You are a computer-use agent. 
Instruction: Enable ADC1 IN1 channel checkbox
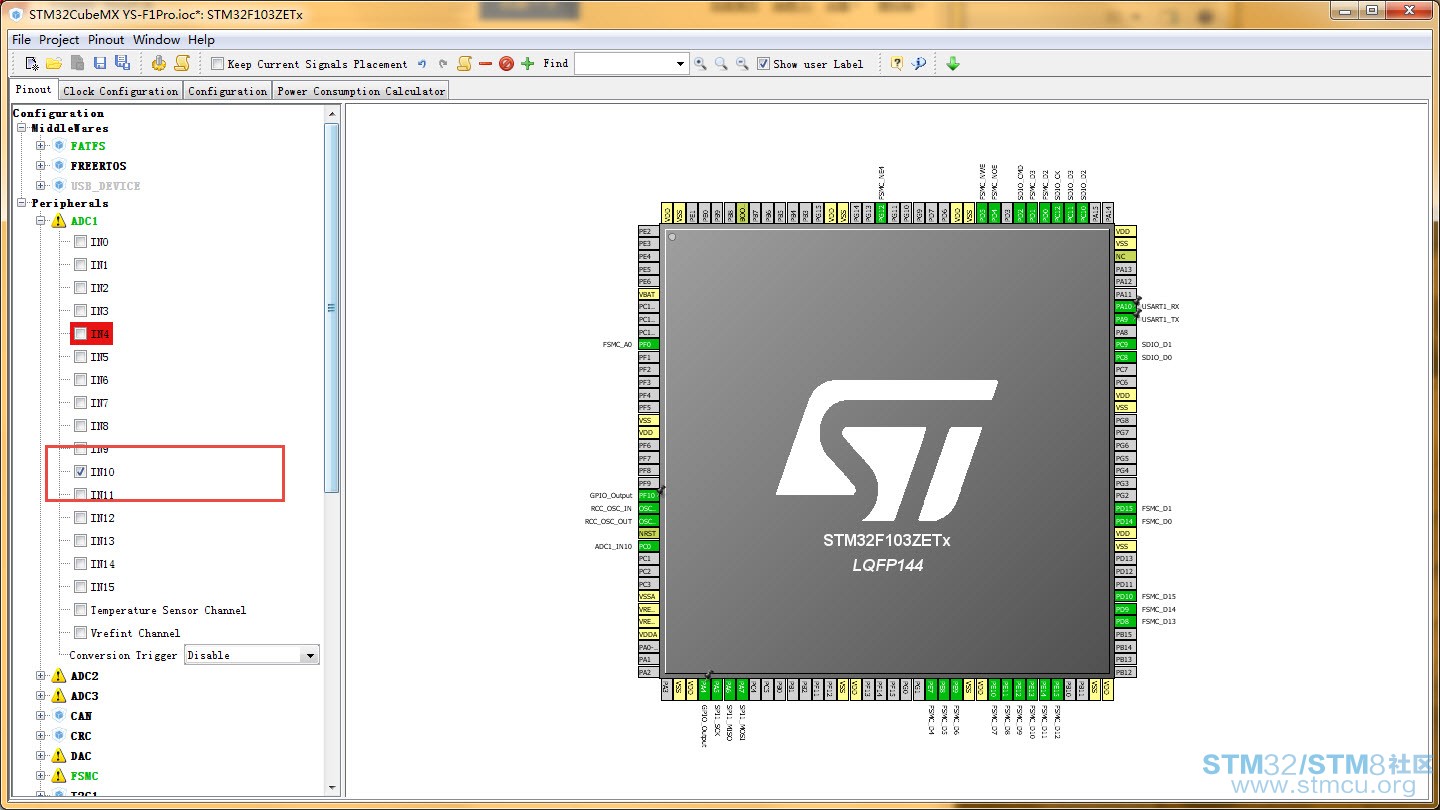(80, 265)
